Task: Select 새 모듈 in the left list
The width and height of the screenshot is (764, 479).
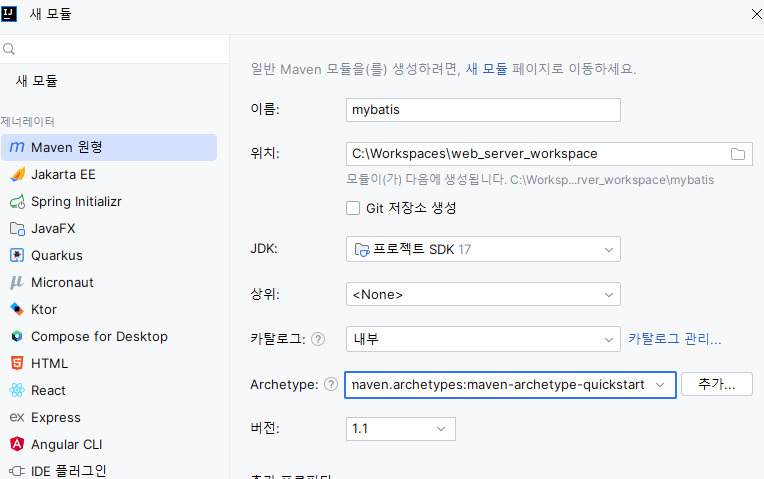Action: [37, 81]
